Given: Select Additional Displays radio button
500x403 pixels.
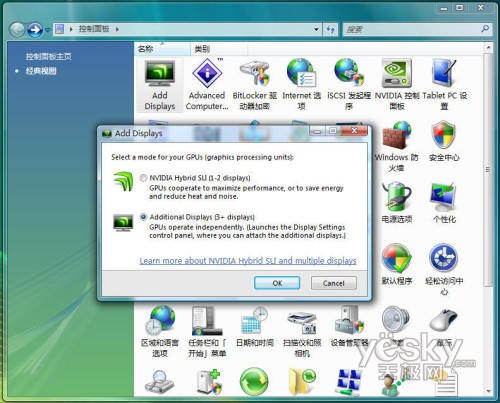Looking at the screenshot, I should point(143,217).
